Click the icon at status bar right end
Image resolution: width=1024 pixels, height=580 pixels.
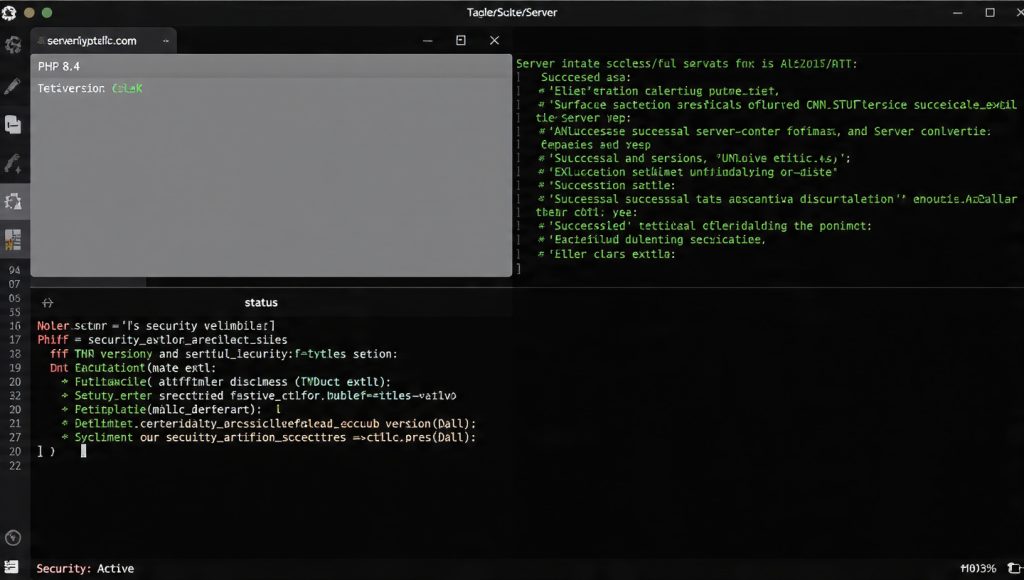point(1014,568)
